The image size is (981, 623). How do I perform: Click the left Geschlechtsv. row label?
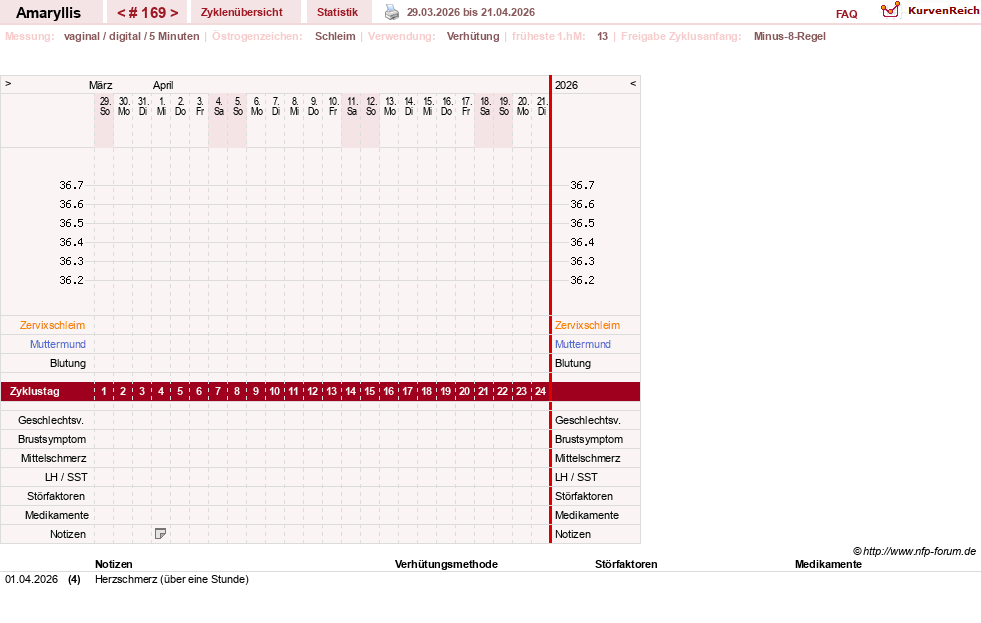(x=51, y=420)
